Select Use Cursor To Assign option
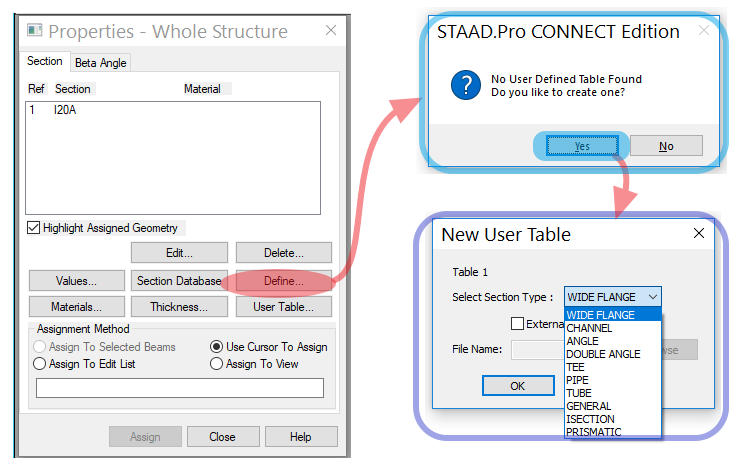 click(x=216, y=347)
